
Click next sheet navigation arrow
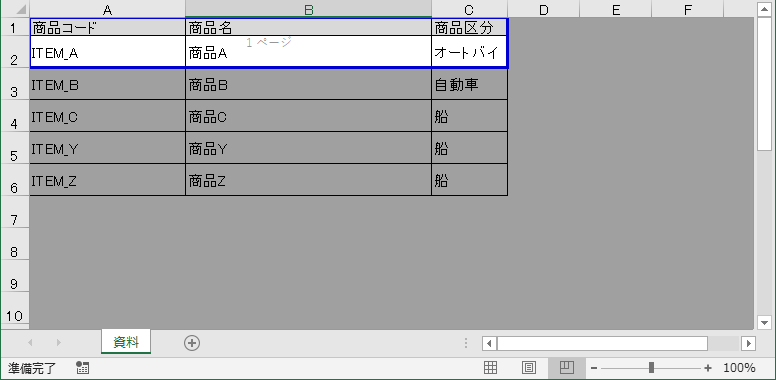coord(59,342)
